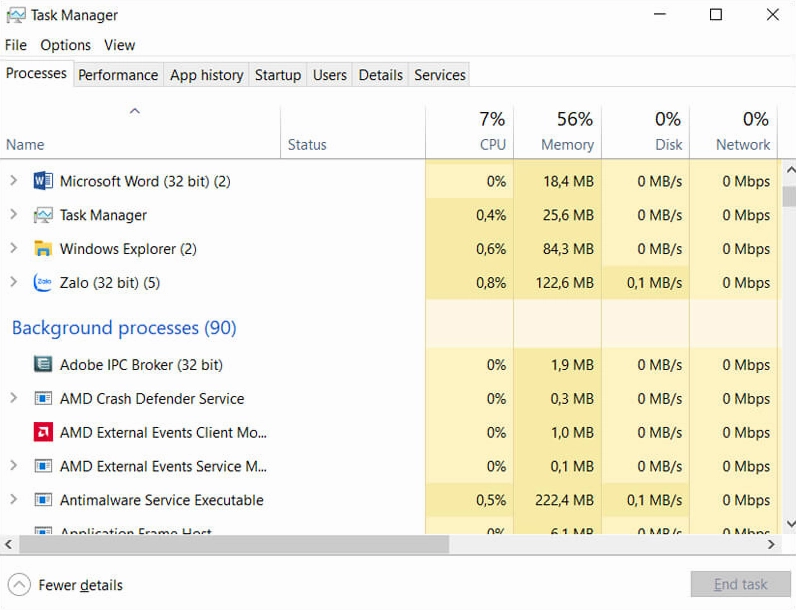Click the Task Manager title bar icon
The image size is (796, 610).
click(16, 15)
